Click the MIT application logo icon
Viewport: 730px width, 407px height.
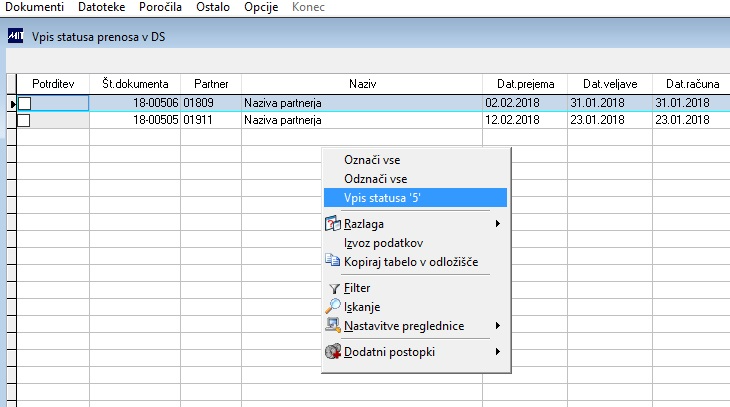click(x=15, y=36)
